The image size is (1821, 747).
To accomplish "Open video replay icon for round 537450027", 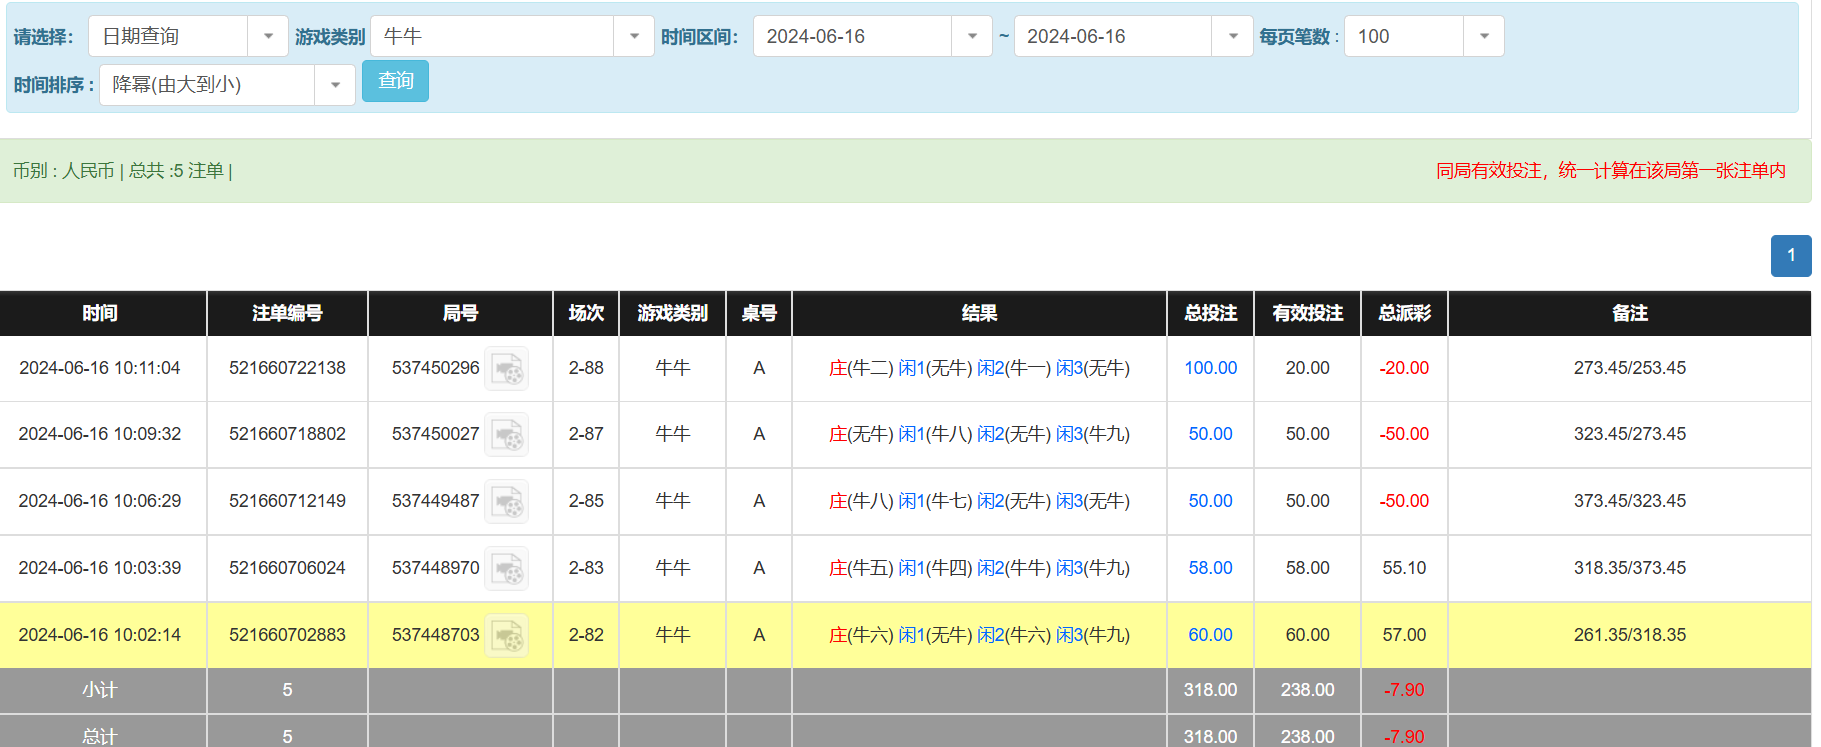I will point(507,435).
